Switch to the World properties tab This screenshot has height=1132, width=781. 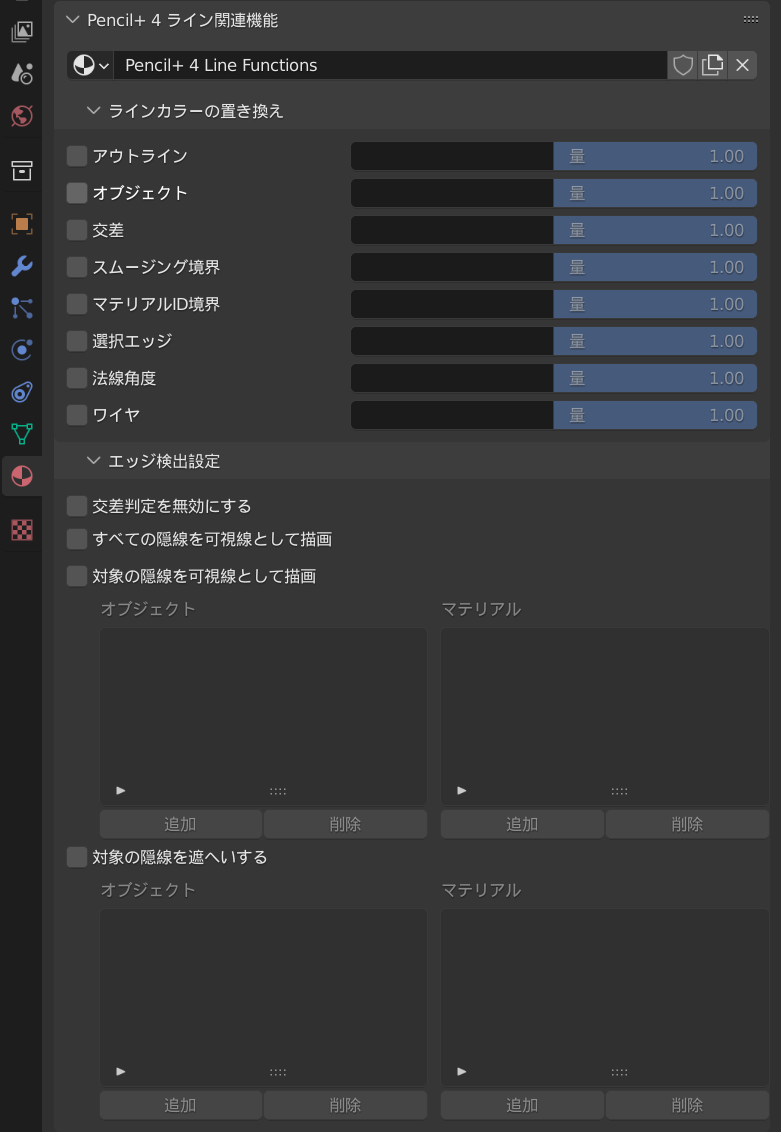pos(21,116)
